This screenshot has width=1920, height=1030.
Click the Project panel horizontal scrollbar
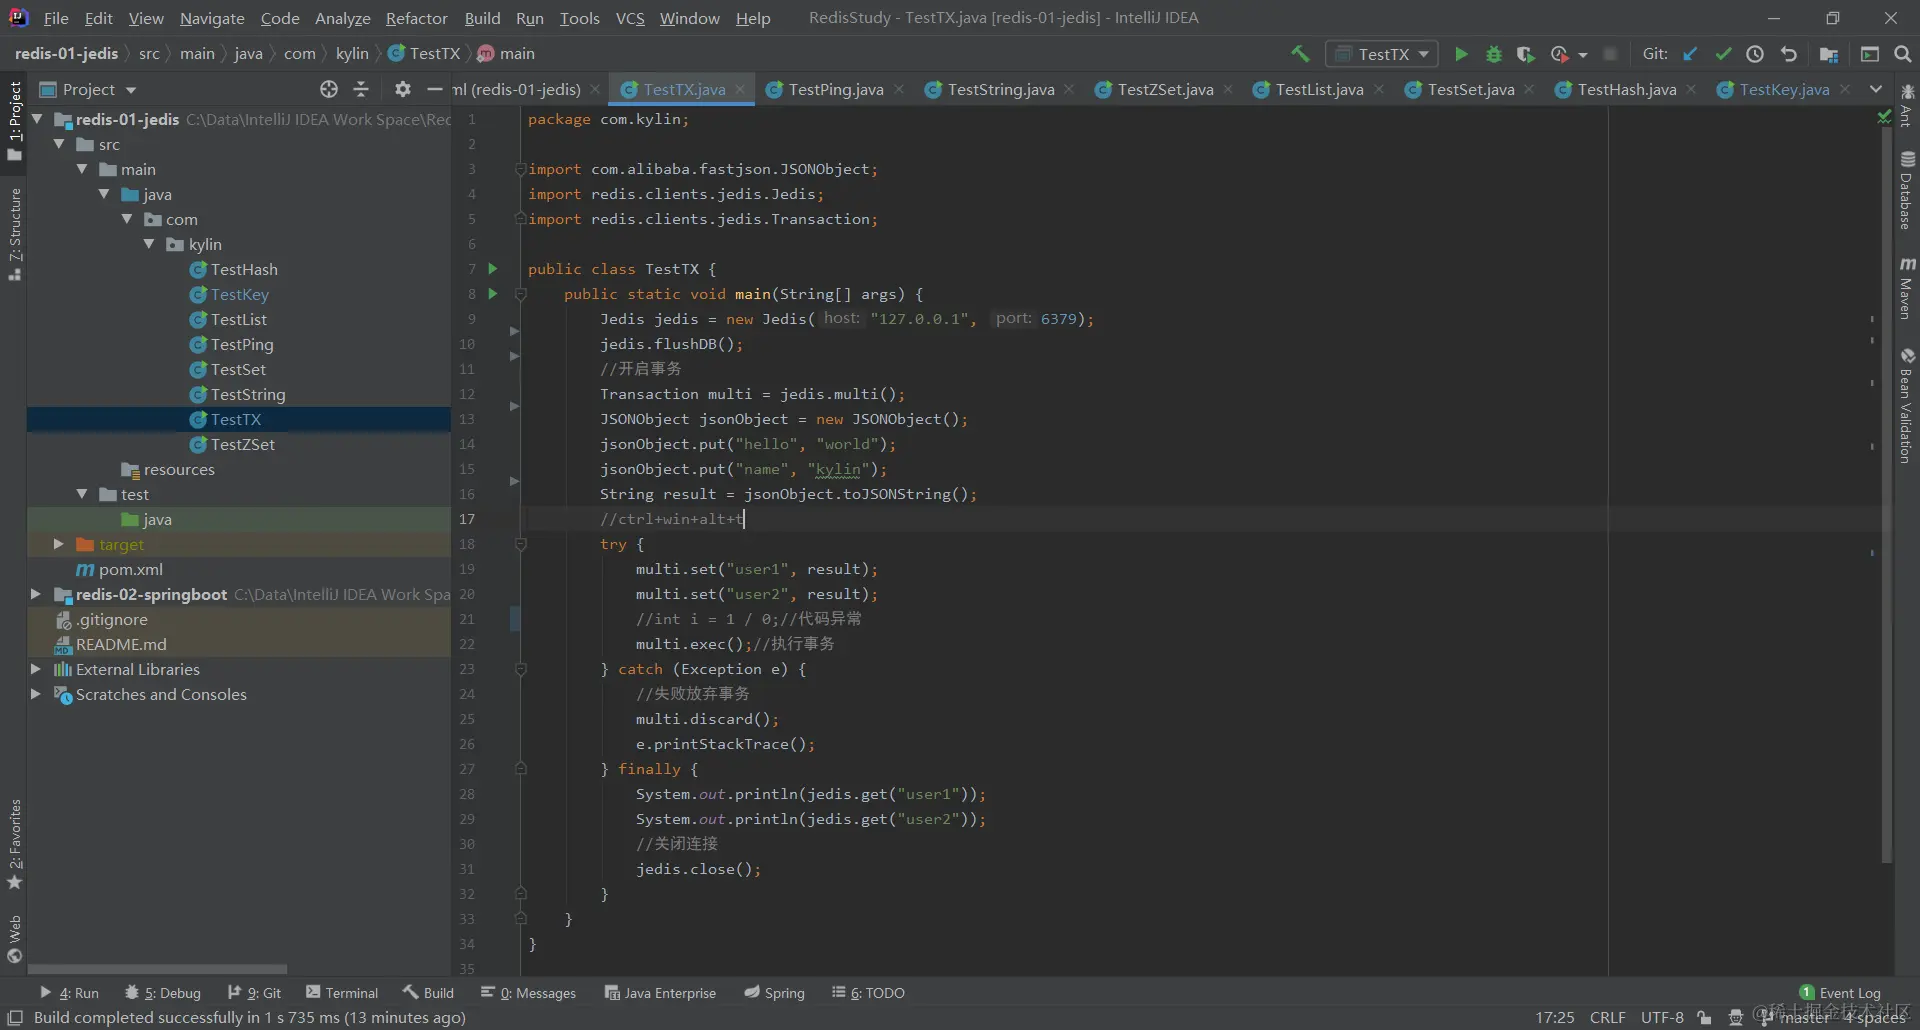(157, 969)
